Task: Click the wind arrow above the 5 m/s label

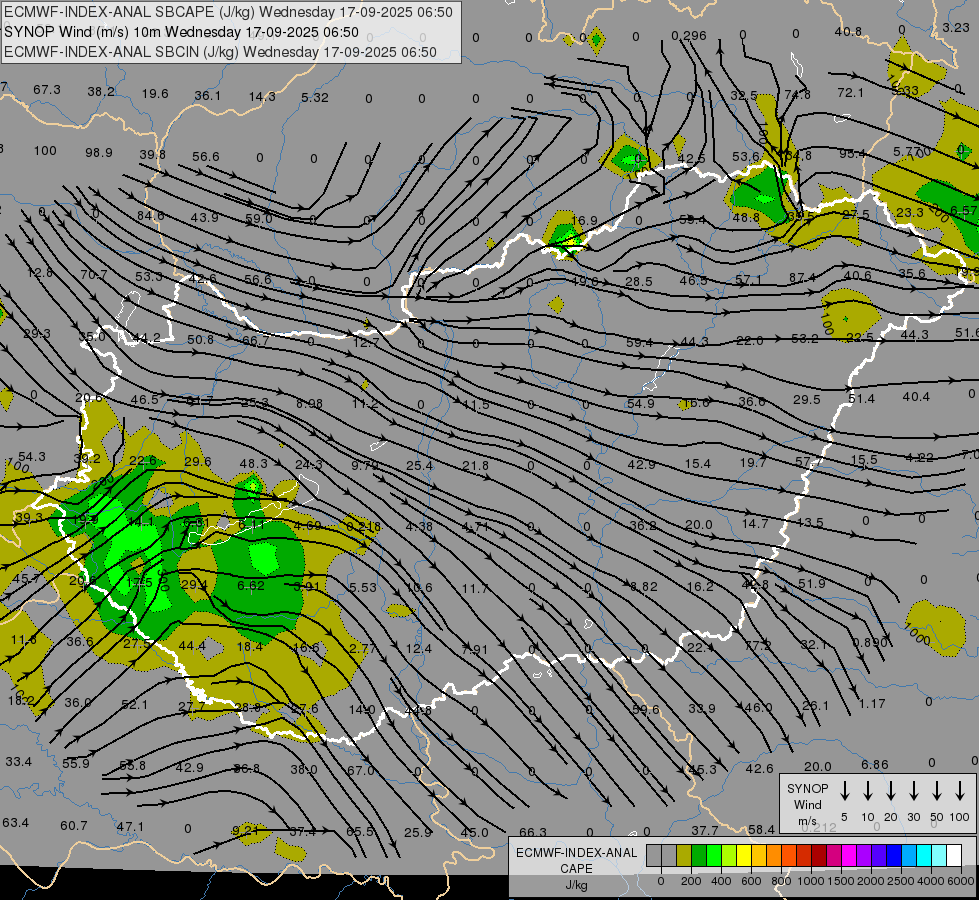Action: (x=844, y=791)
